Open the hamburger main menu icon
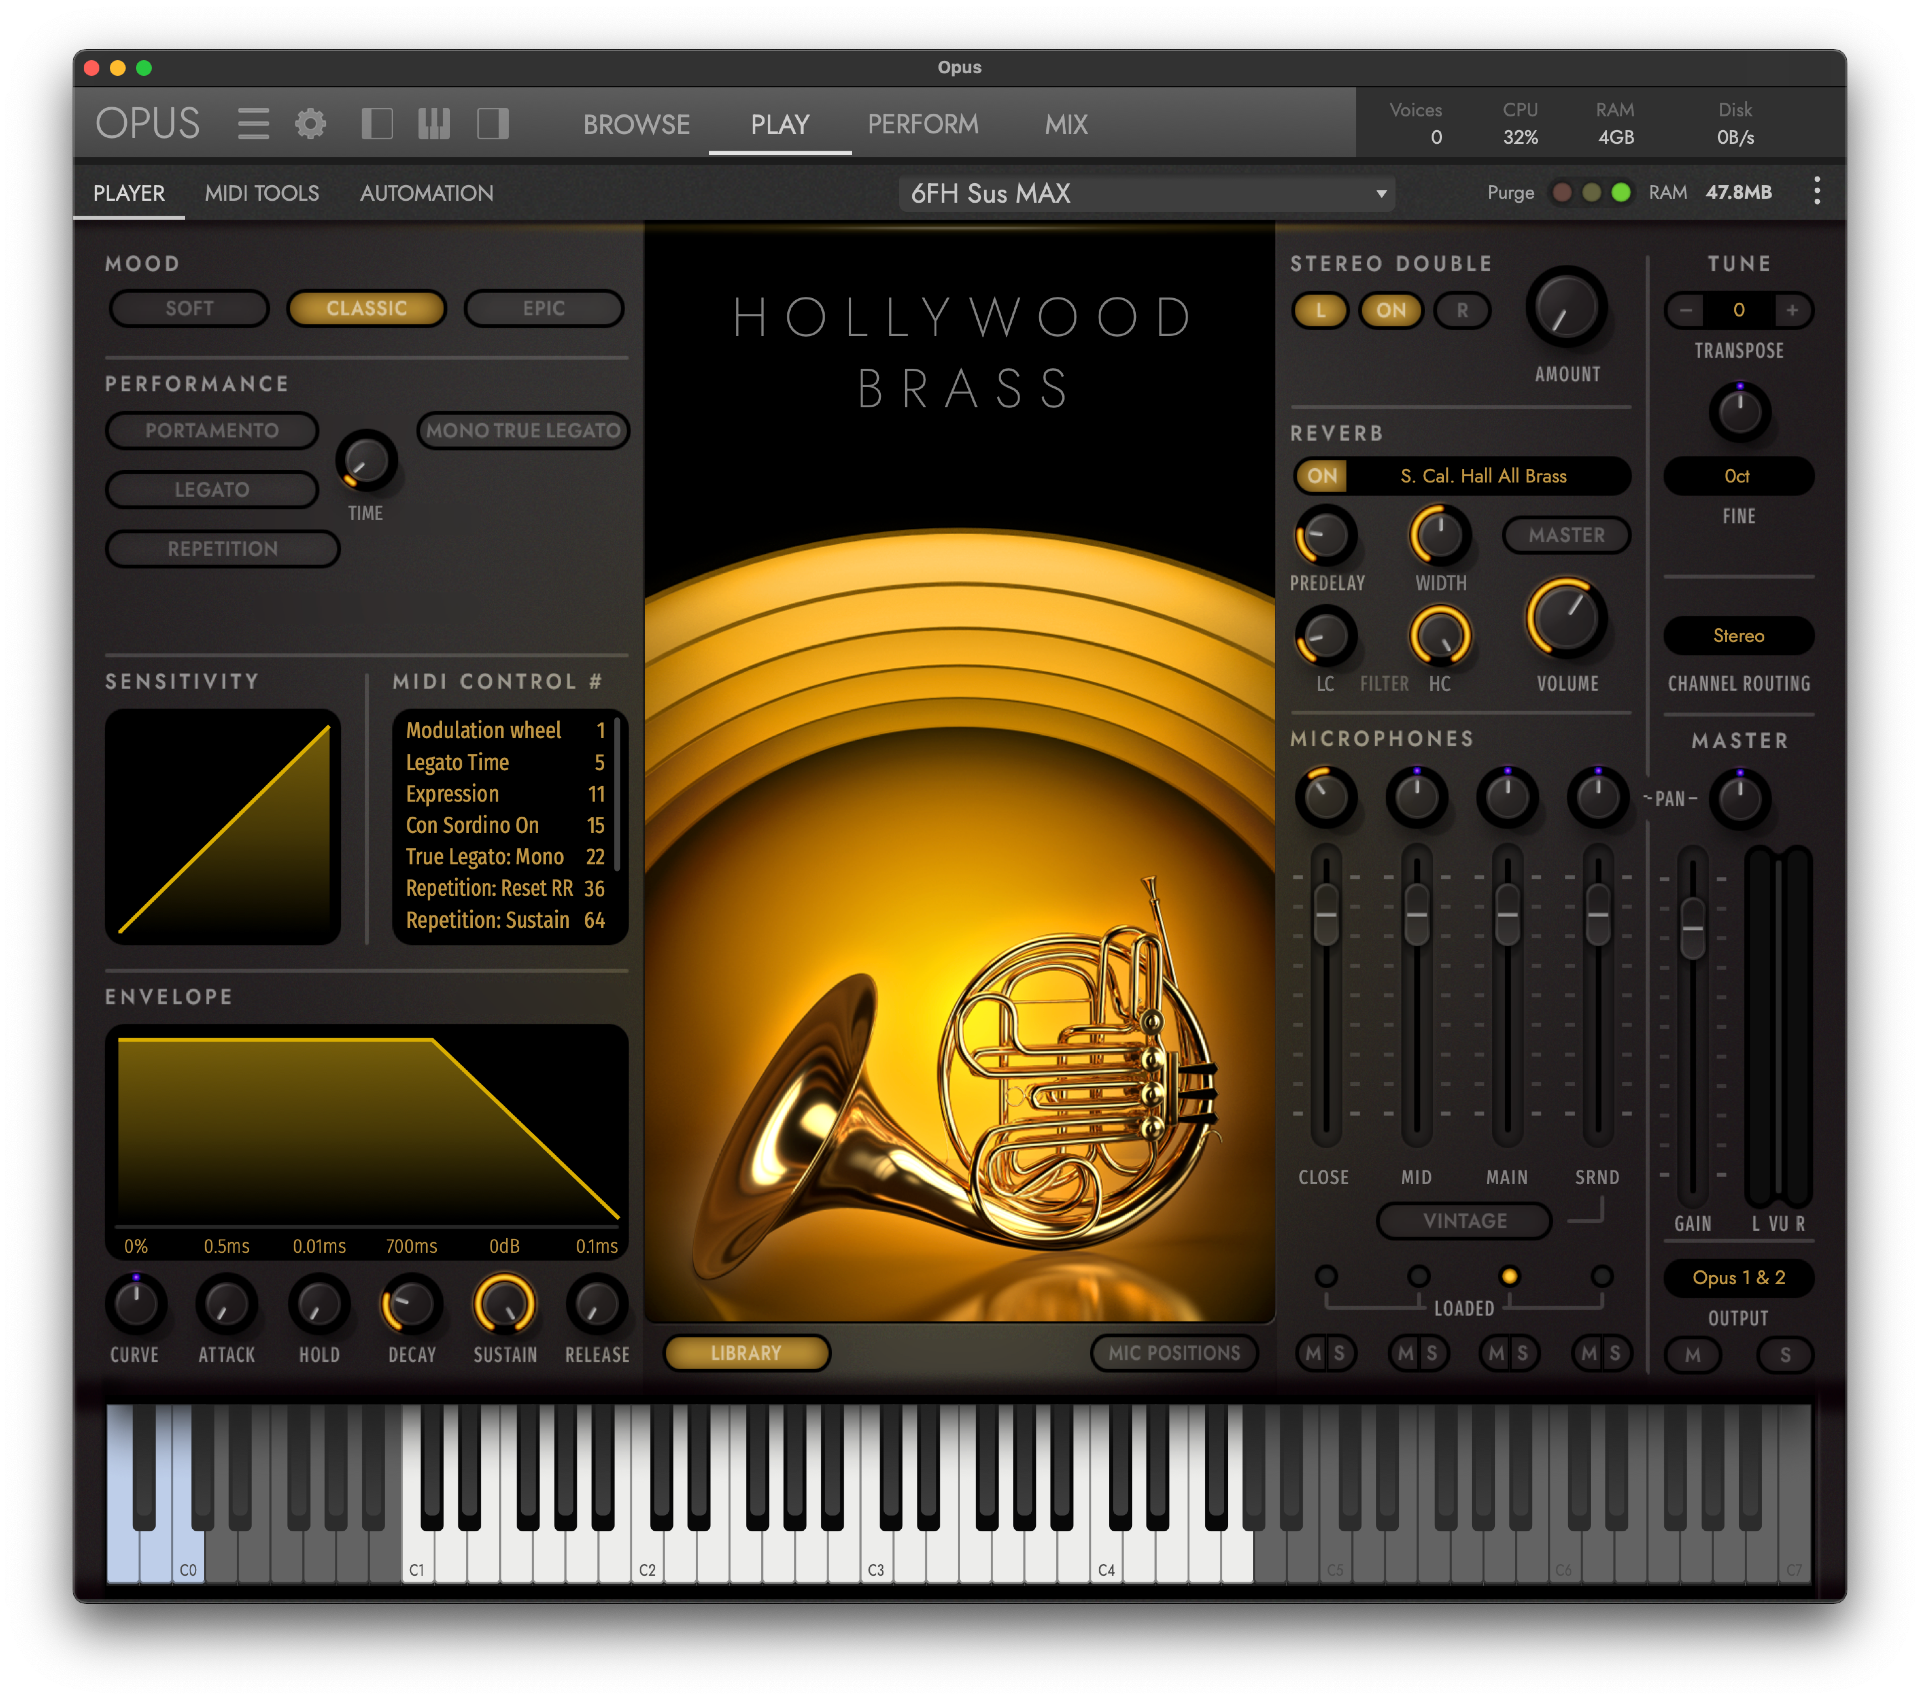This screenshot has width=1920, height=1700. coord(253,124)
